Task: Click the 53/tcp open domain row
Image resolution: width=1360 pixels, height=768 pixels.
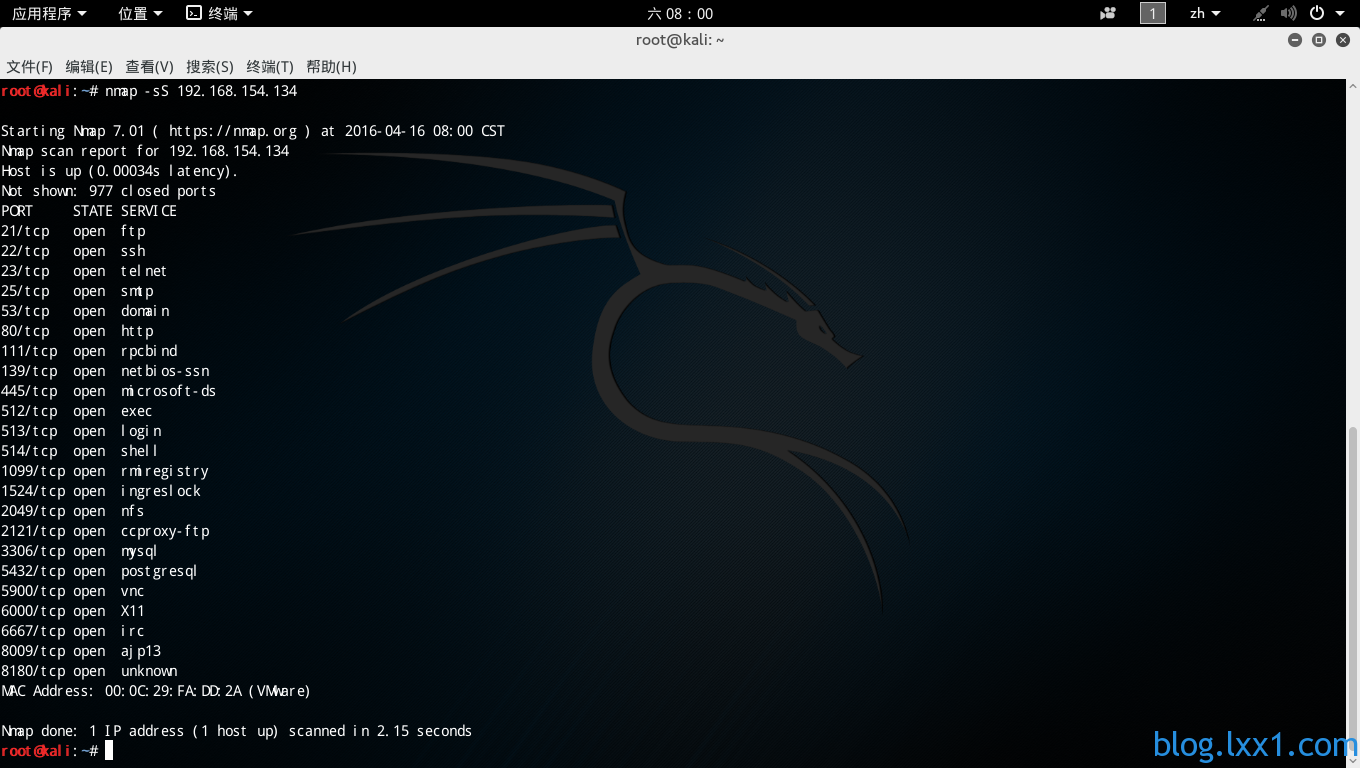Action: (85, 311)
